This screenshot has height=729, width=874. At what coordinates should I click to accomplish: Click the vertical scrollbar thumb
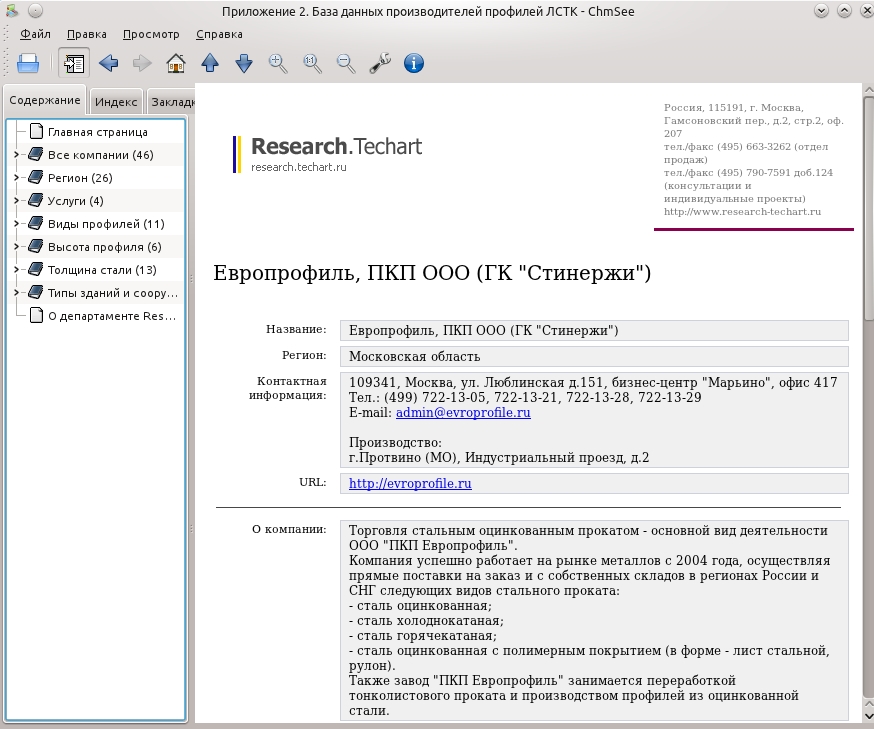pyautogui.click(x=868, y=209)
